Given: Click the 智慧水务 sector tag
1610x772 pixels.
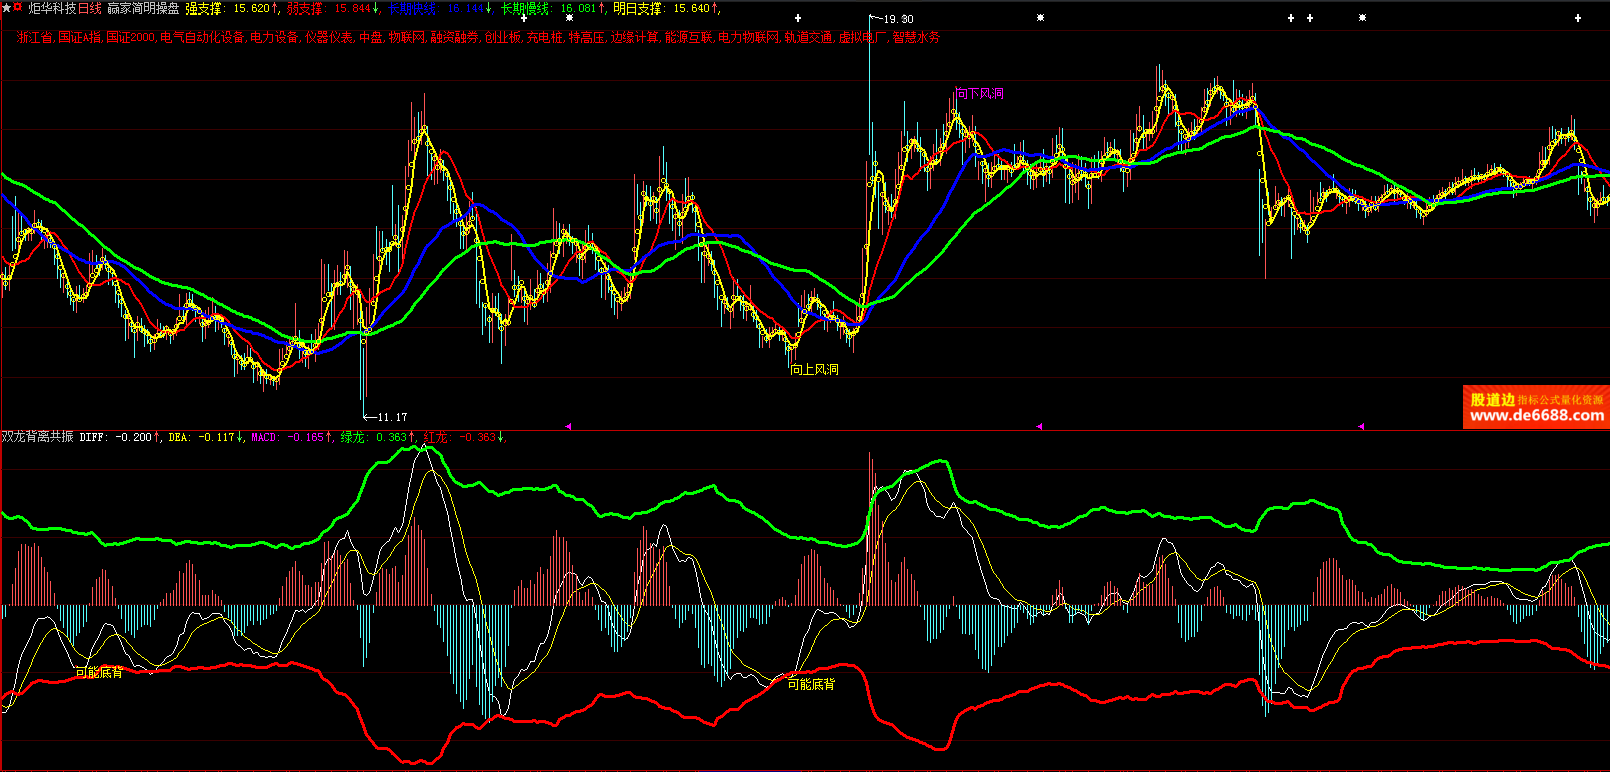Looking at the screenshot, I should [916, 38].
